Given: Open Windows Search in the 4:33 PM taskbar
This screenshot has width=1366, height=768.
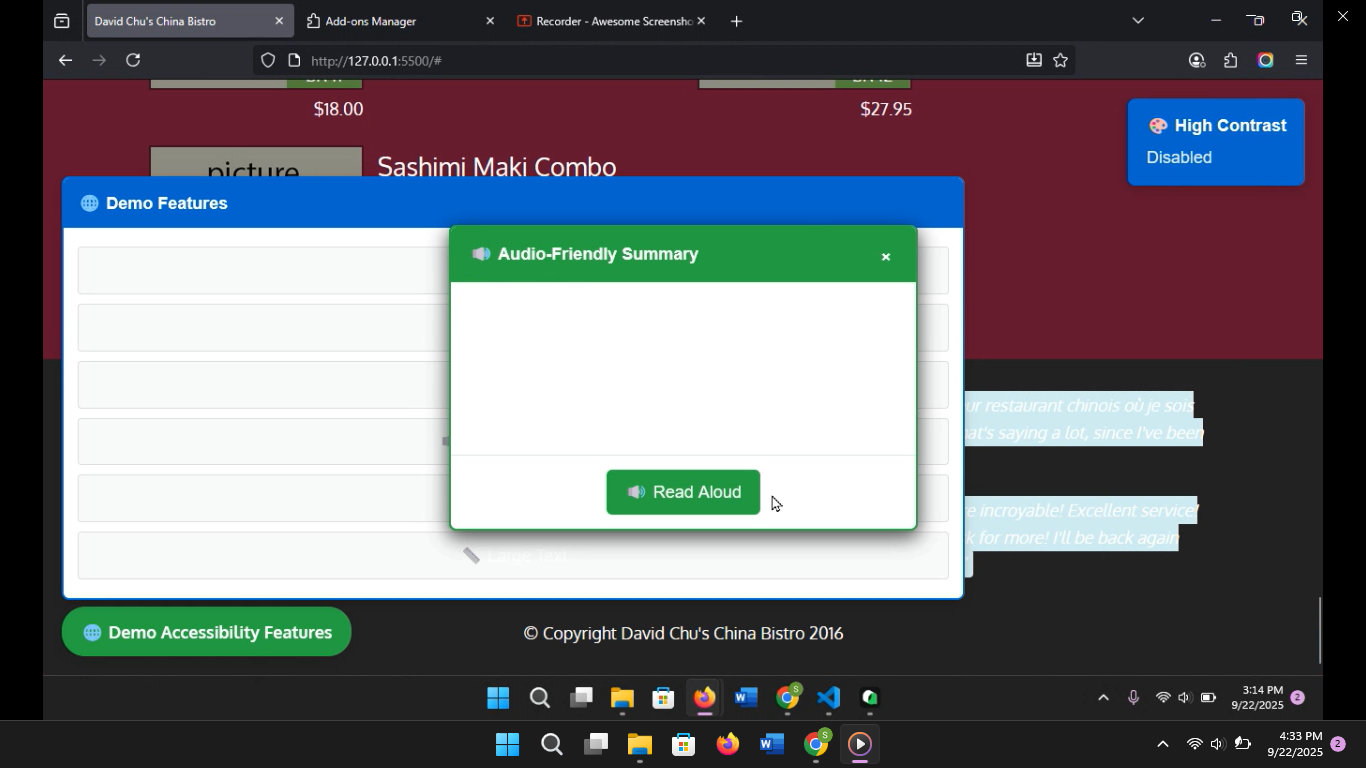Looking at the screenshot, I should pos(551,744).
